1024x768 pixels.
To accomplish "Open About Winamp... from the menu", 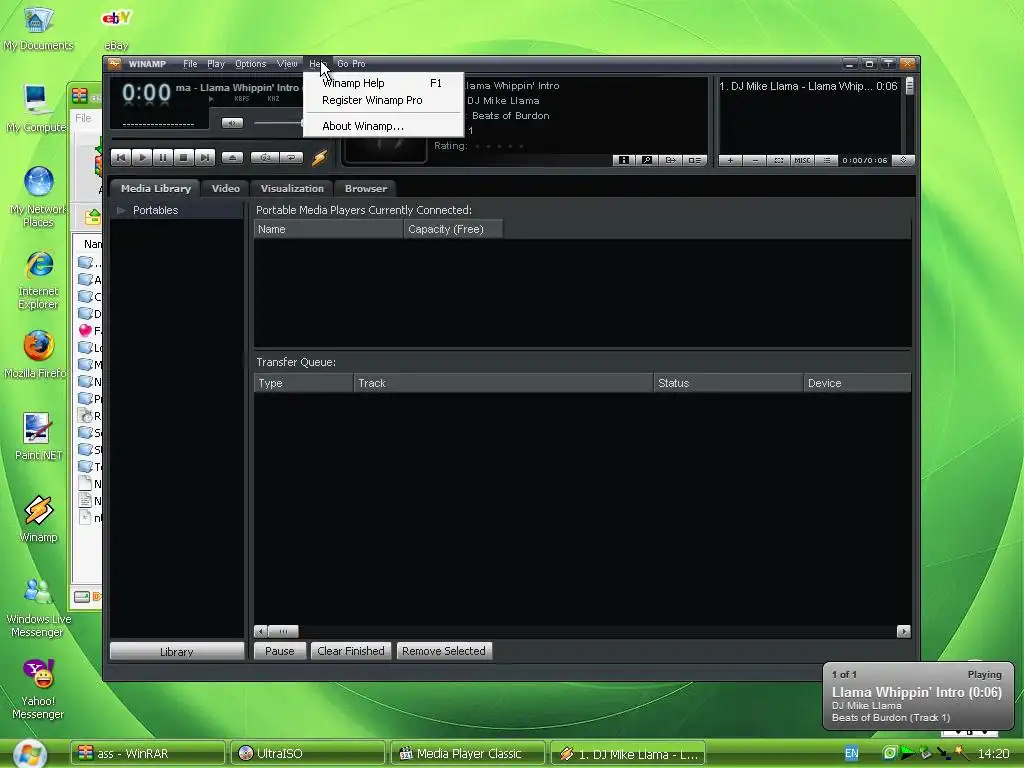I will click(383, 126).
